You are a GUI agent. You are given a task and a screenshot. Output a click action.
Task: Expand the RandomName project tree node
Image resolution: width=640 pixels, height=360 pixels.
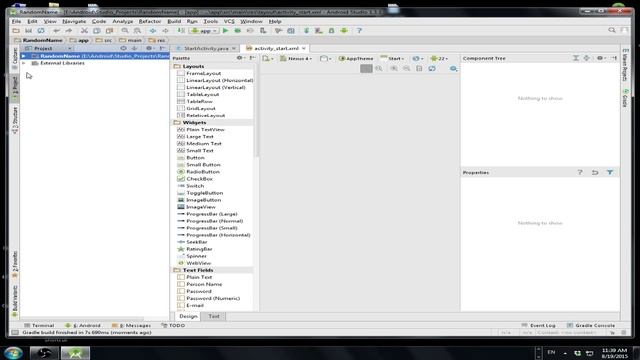tap(24, 56)
